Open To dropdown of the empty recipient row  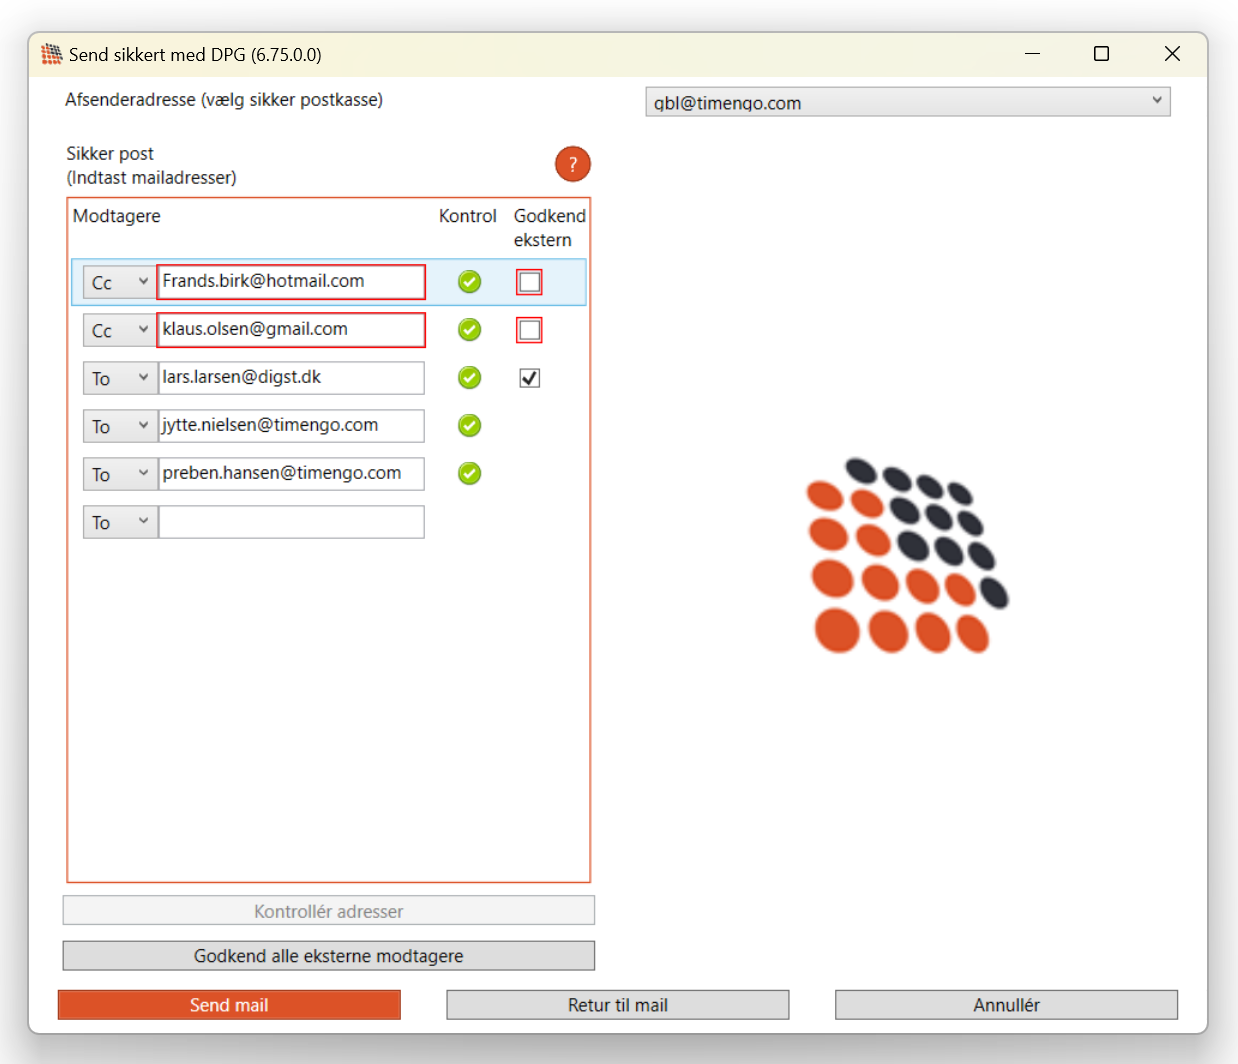pos(120,522)
